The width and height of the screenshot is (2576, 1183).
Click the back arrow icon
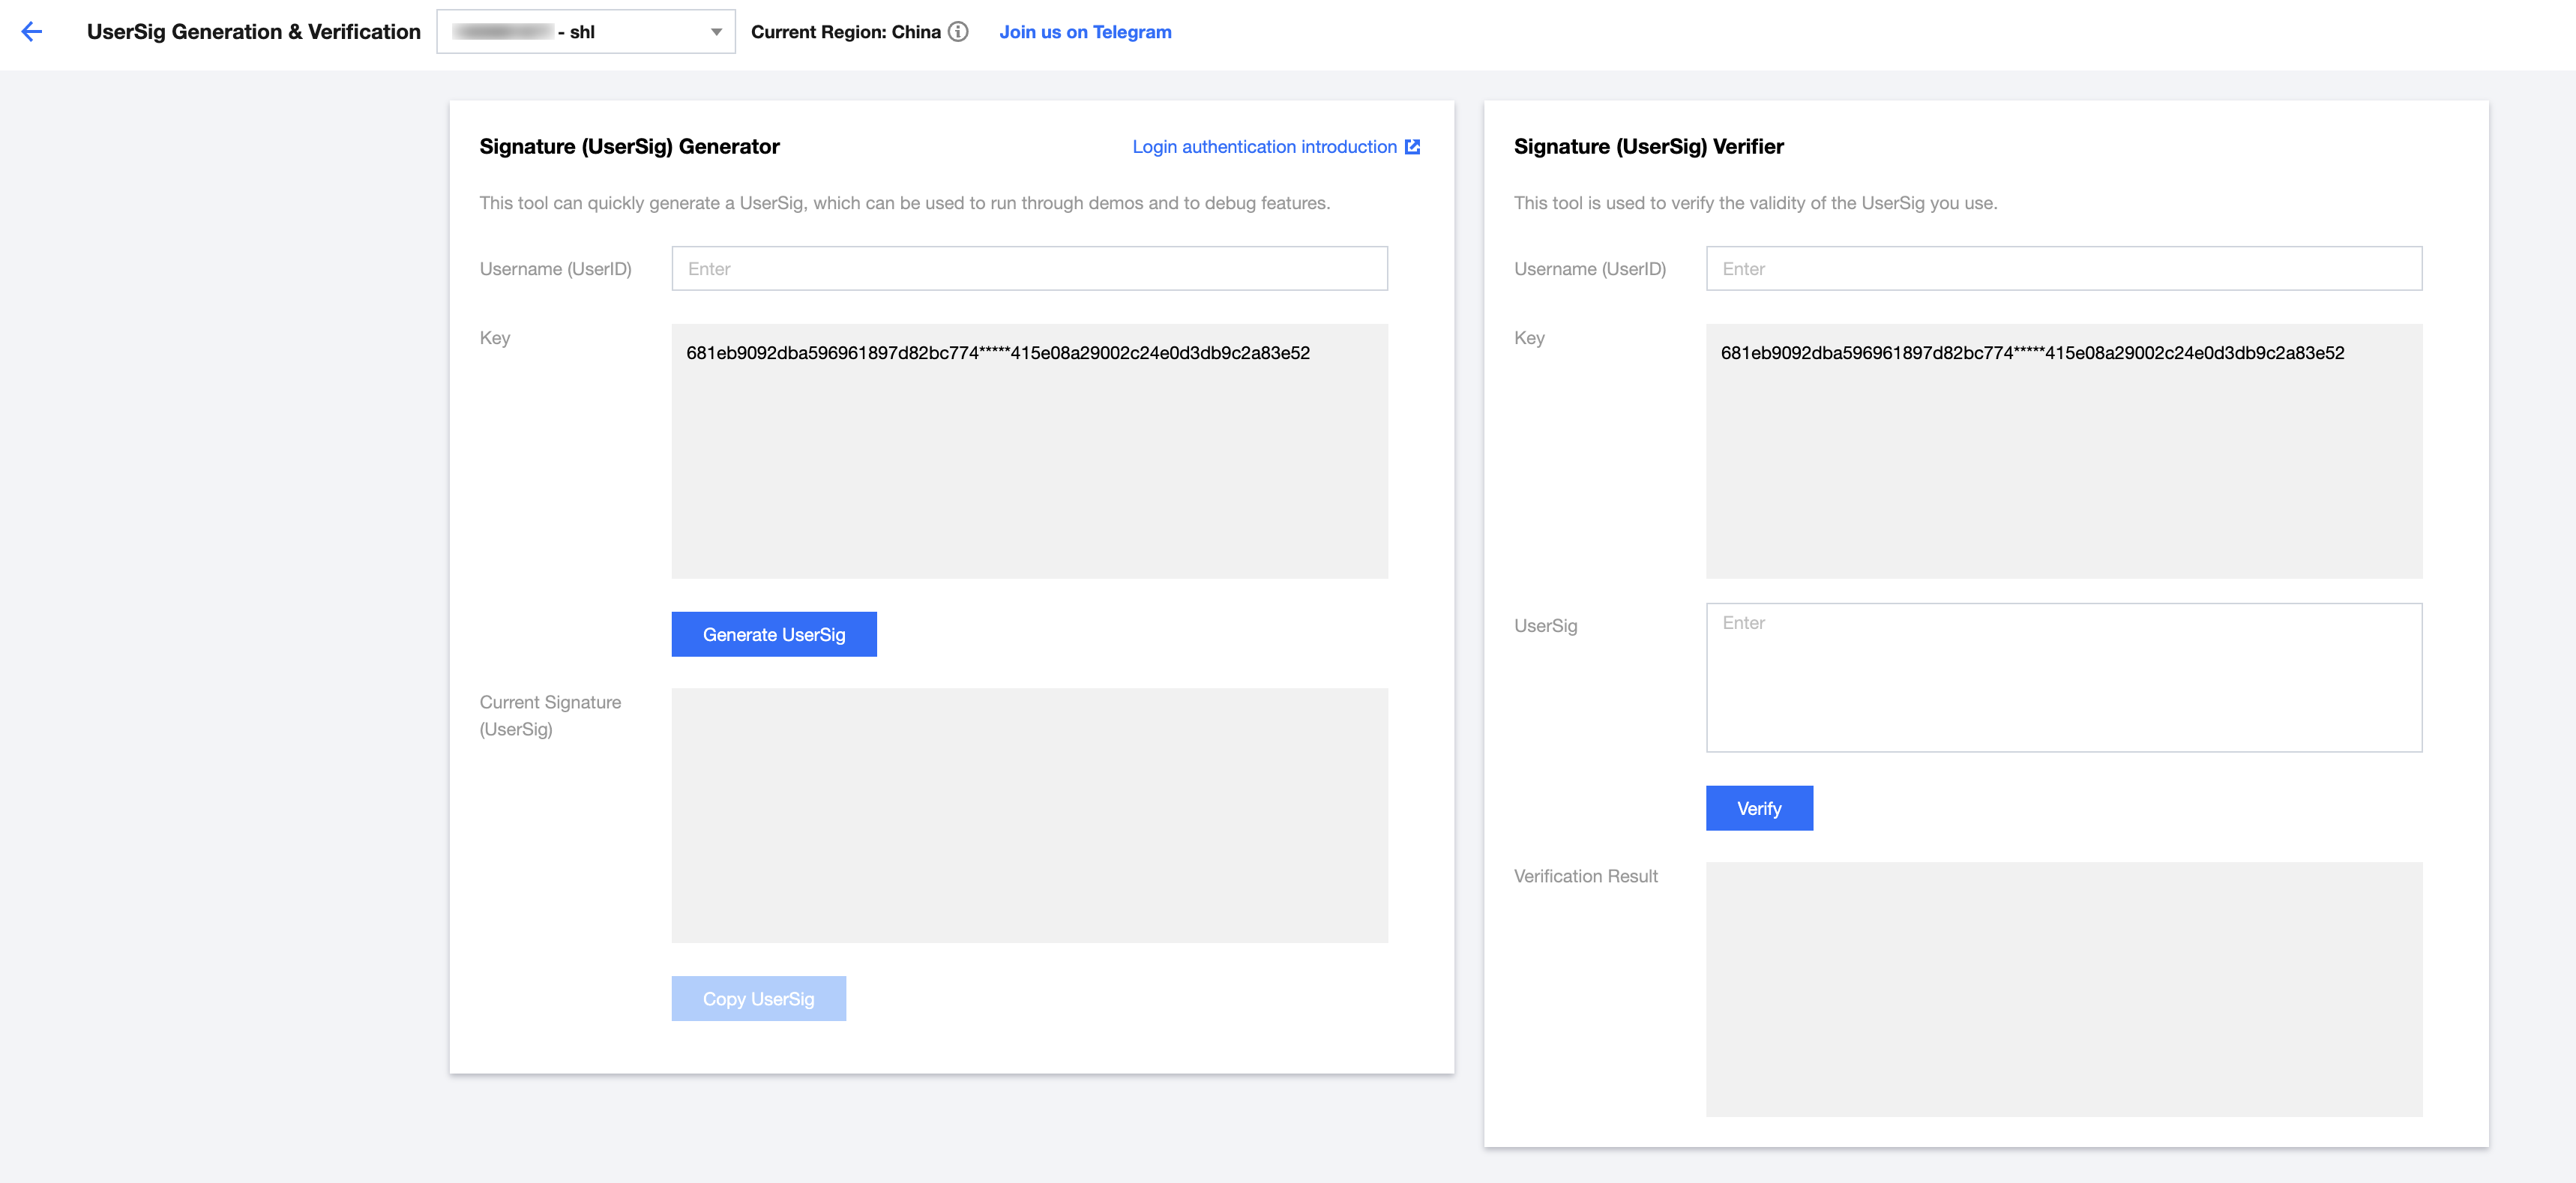(32, 32)
